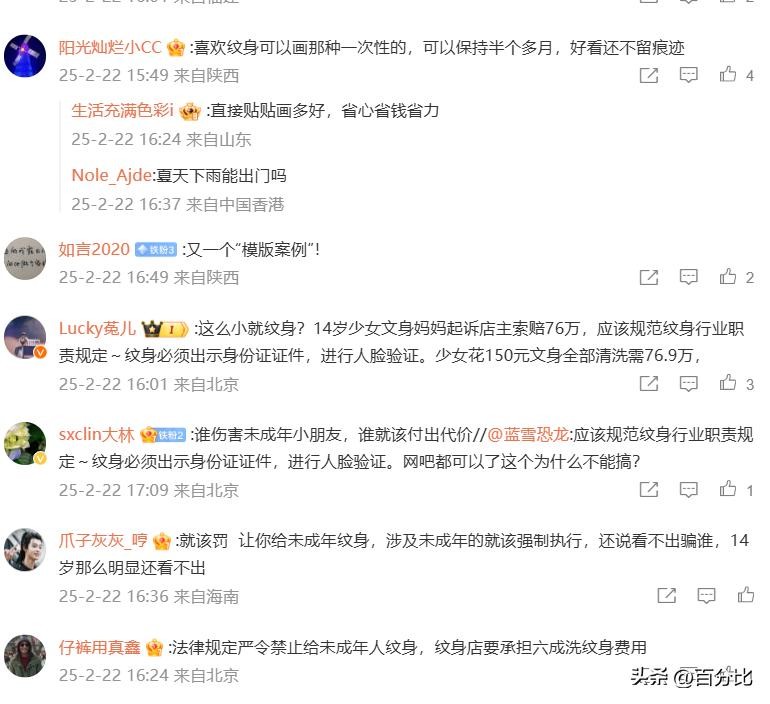Open Lucky莵儿's avatar
This screenshot has width=770, height=704.
[25, 337]
